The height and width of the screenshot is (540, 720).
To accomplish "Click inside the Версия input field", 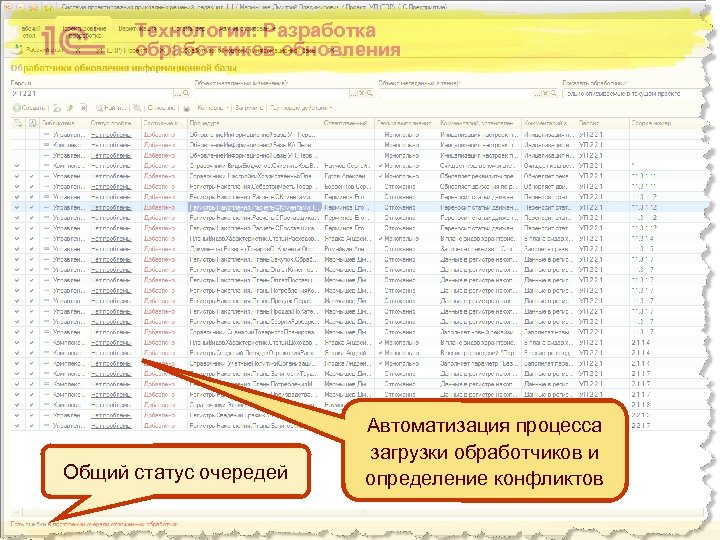I will click(x=91, y=93).
